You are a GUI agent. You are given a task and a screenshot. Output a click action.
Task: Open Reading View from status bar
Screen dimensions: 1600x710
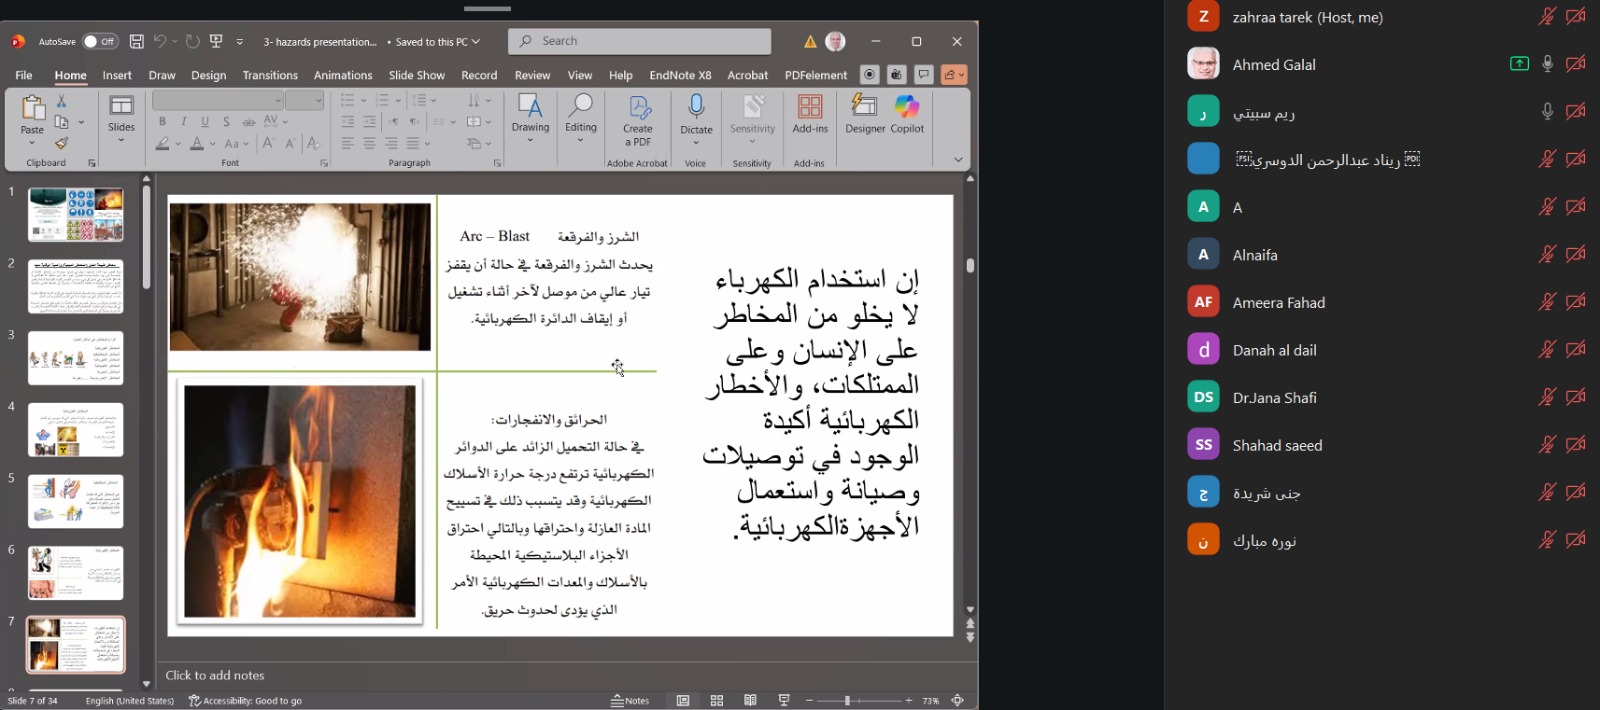pyautogui.click(x=750, y=701)
